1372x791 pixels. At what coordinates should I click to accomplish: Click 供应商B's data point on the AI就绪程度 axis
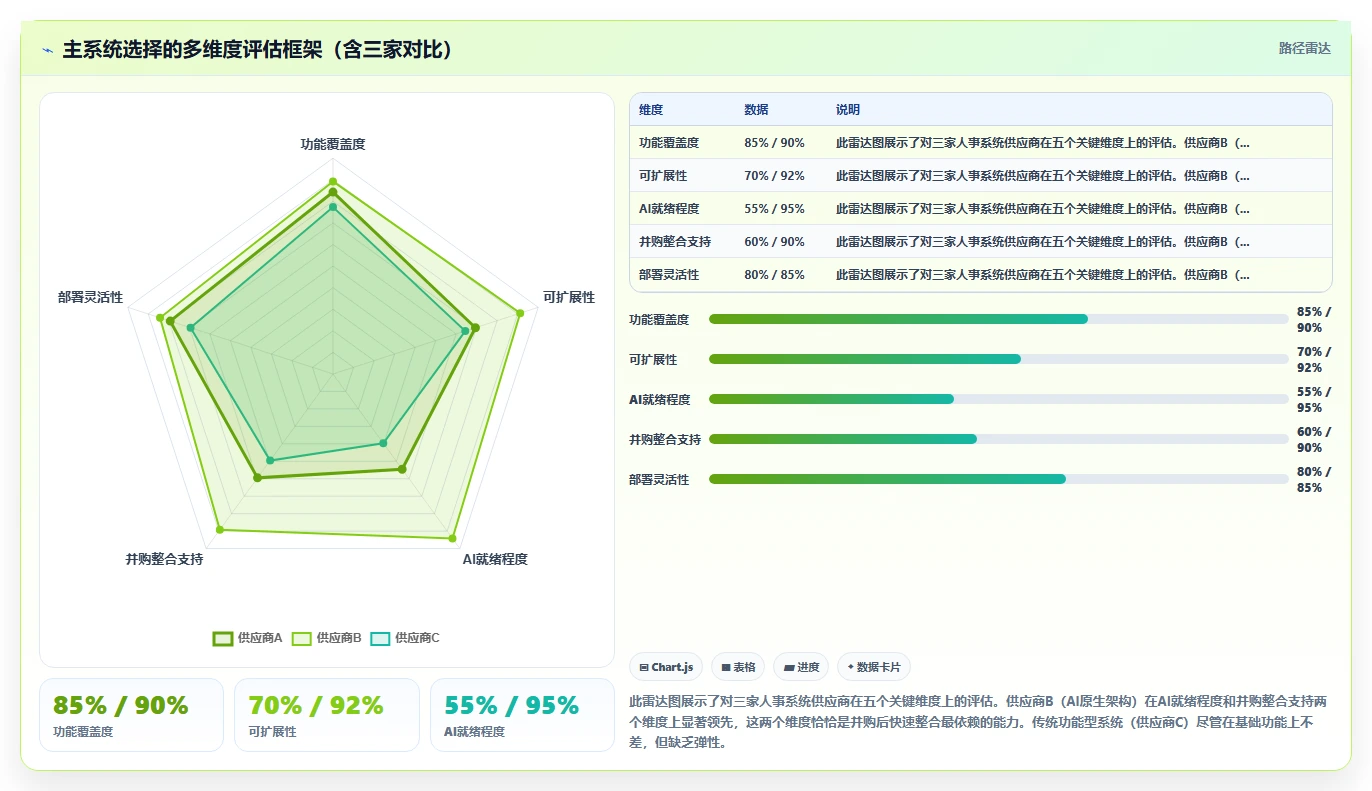click(455, 538)
